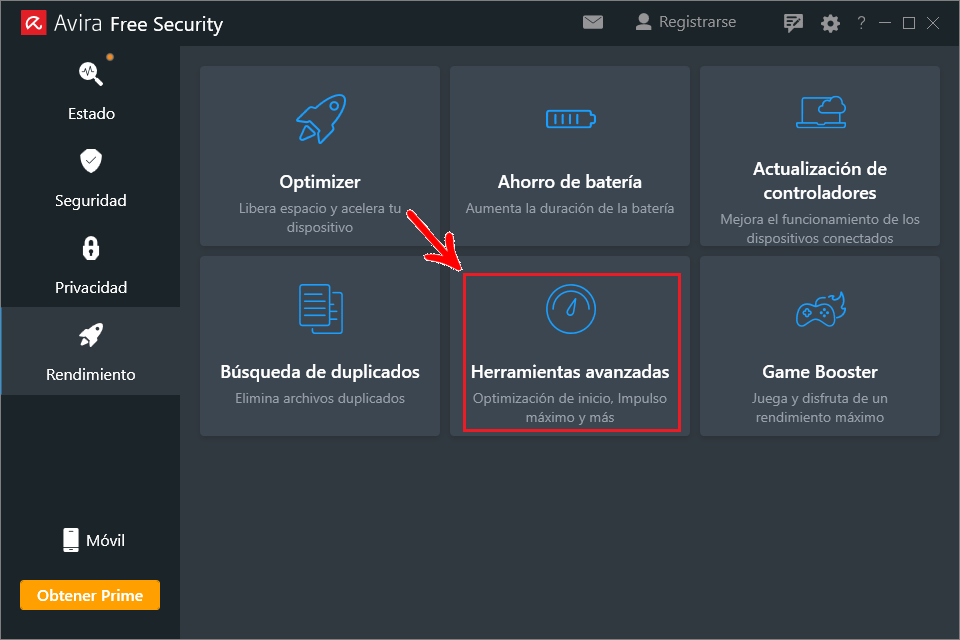Click the Avira Free Security title text
960x640 pixels.
click(138, 23)
